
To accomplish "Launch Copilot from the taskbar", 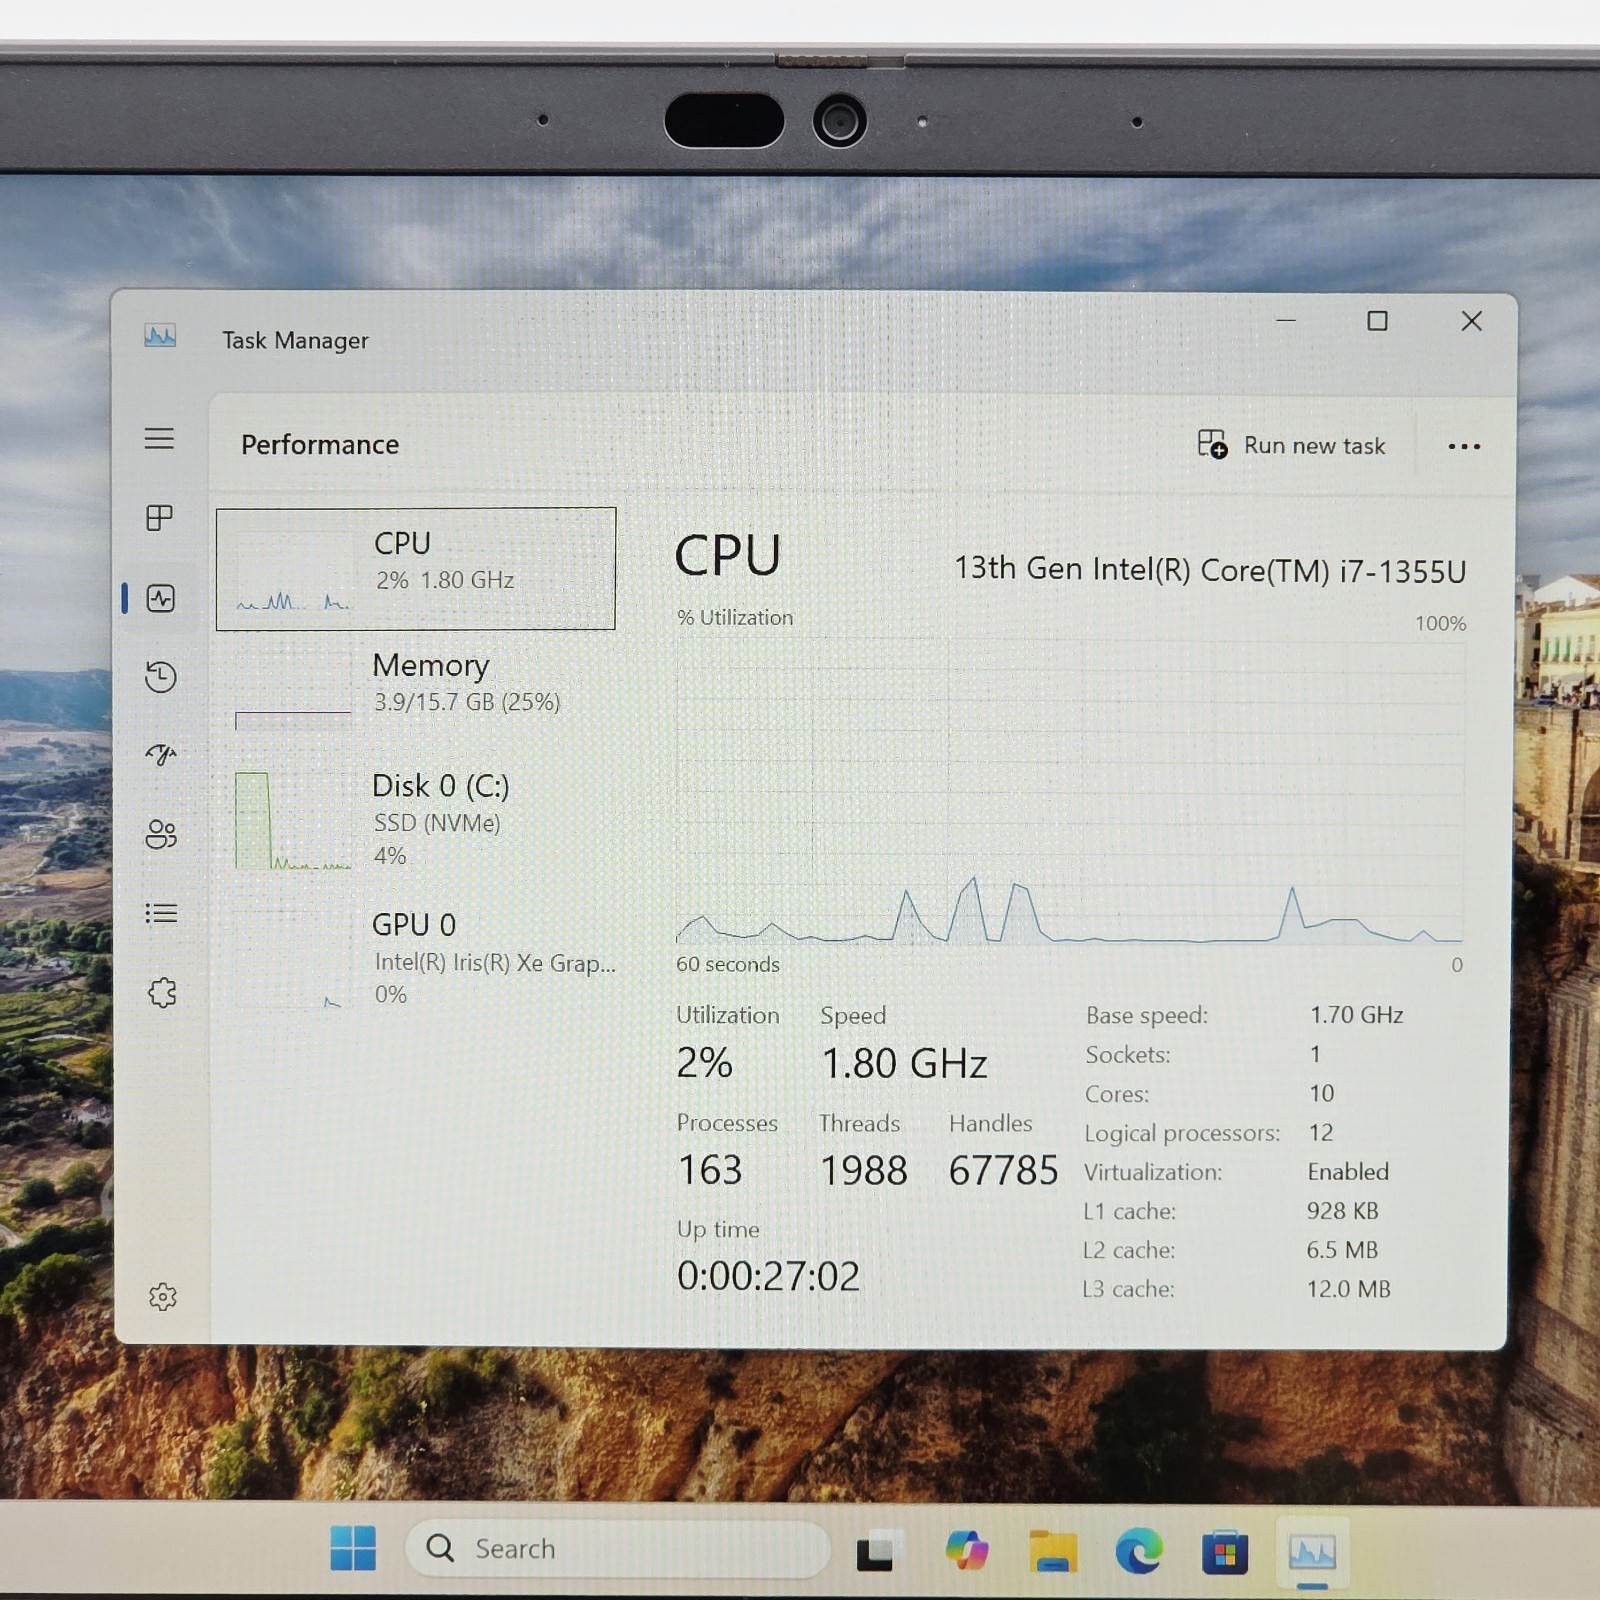I will (x=967, y=1551).
